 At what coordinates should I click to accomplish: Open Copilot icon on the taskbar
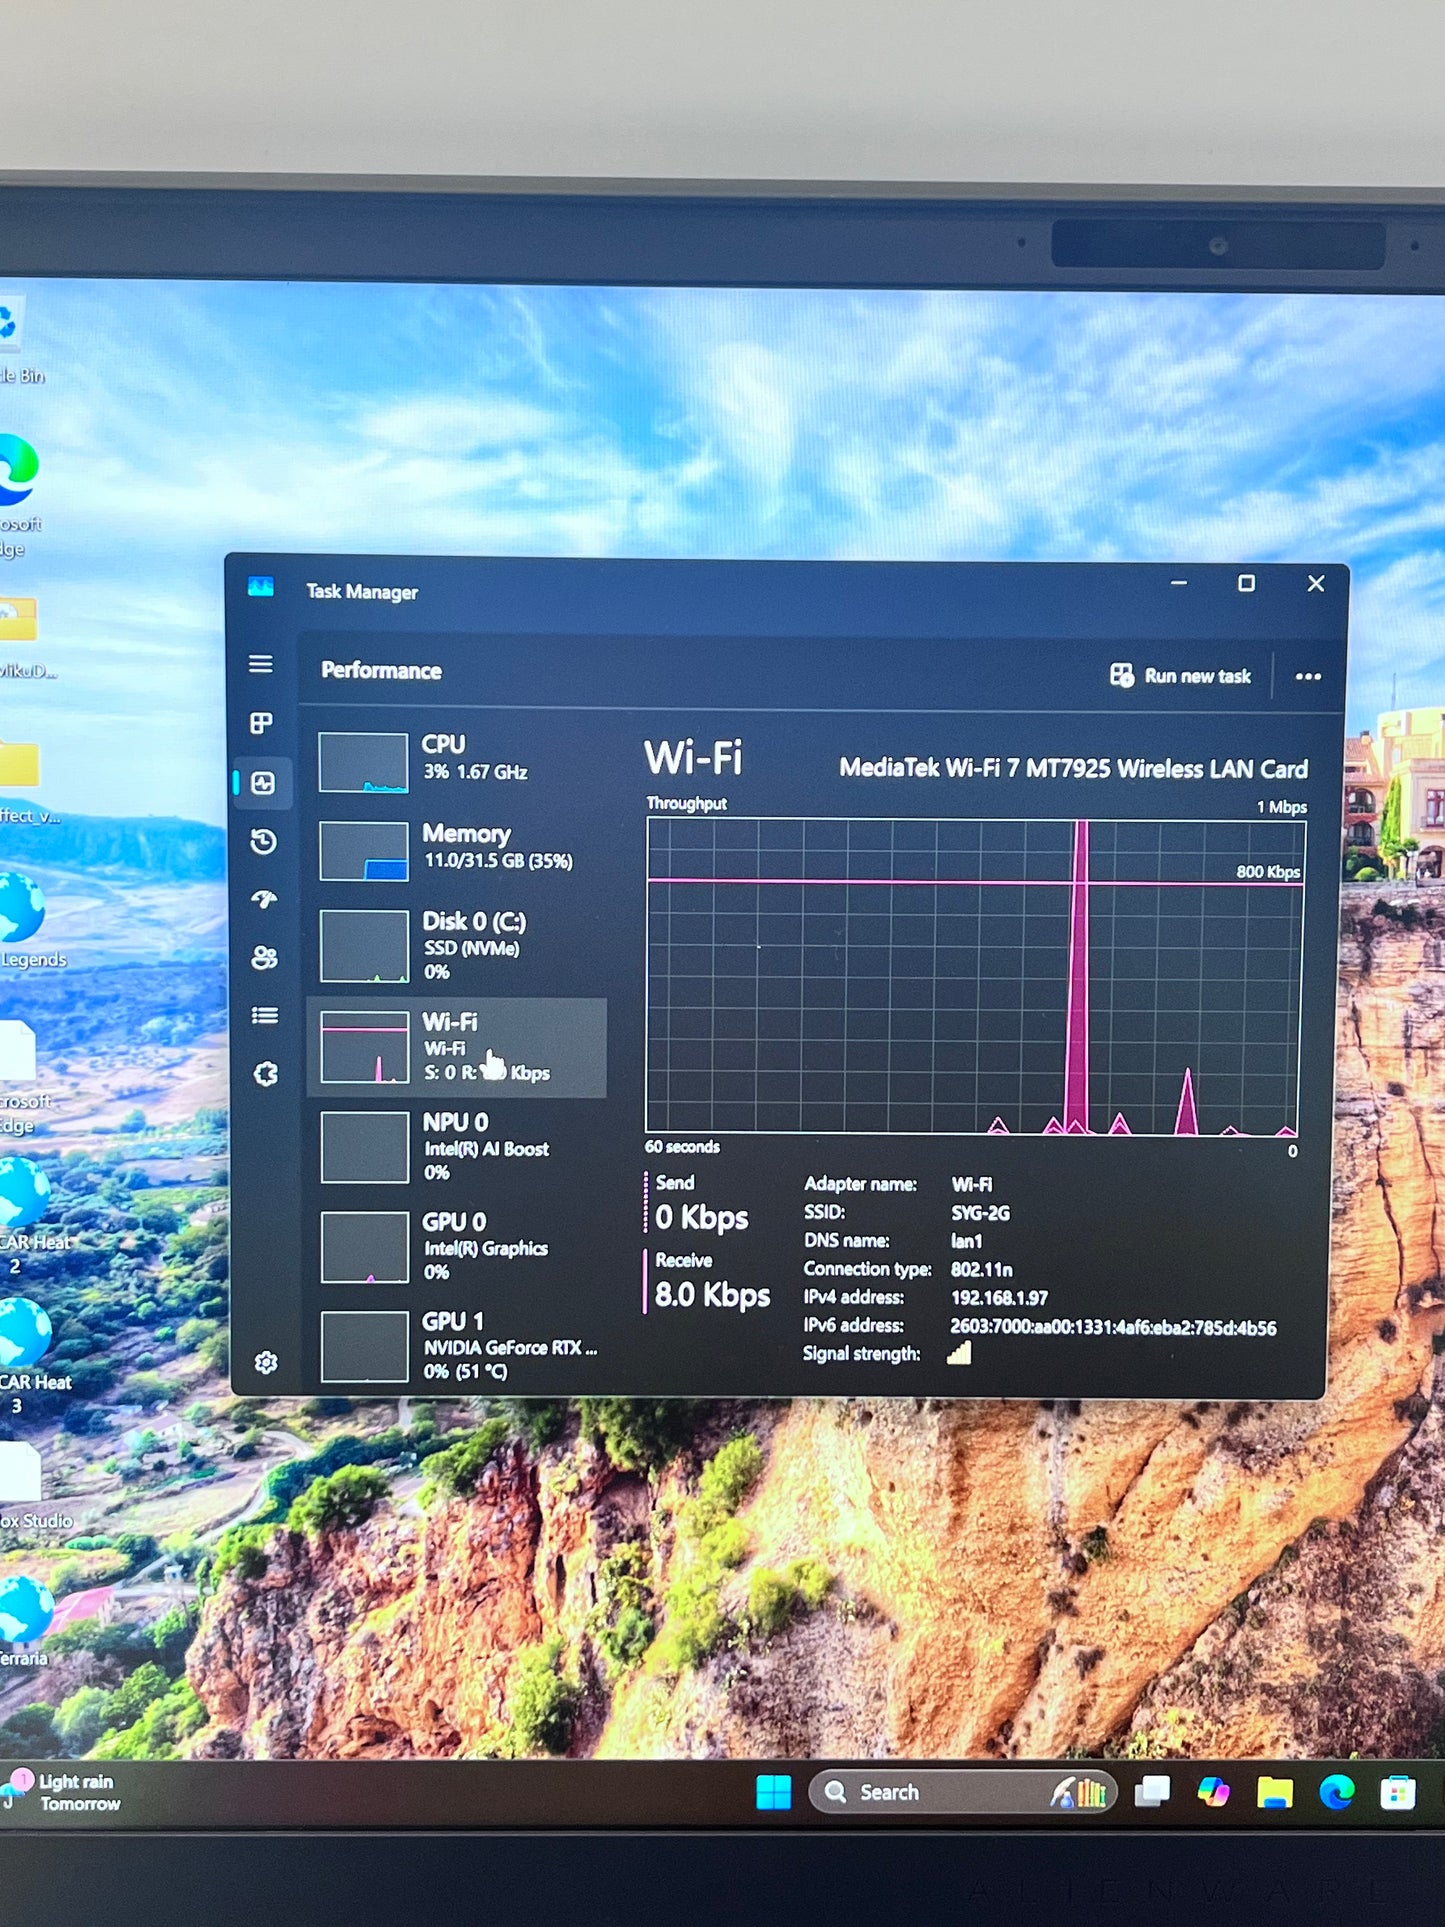[1213, 1792]
